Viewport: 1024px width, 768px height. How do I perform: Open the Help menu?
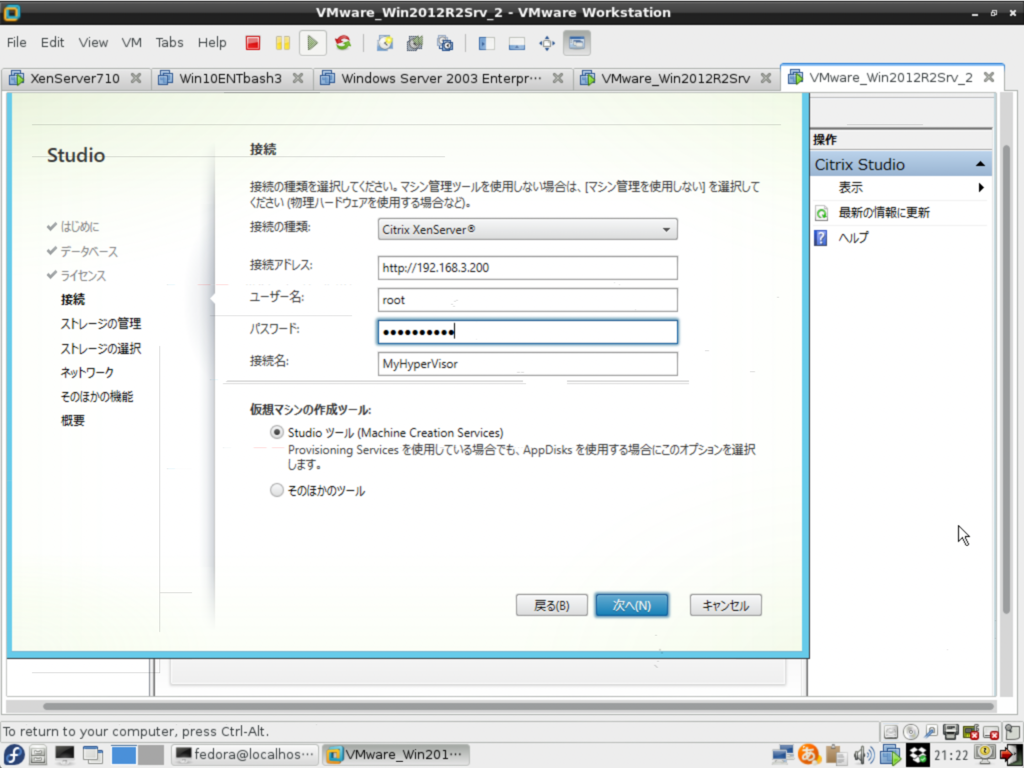click(212, 42)
